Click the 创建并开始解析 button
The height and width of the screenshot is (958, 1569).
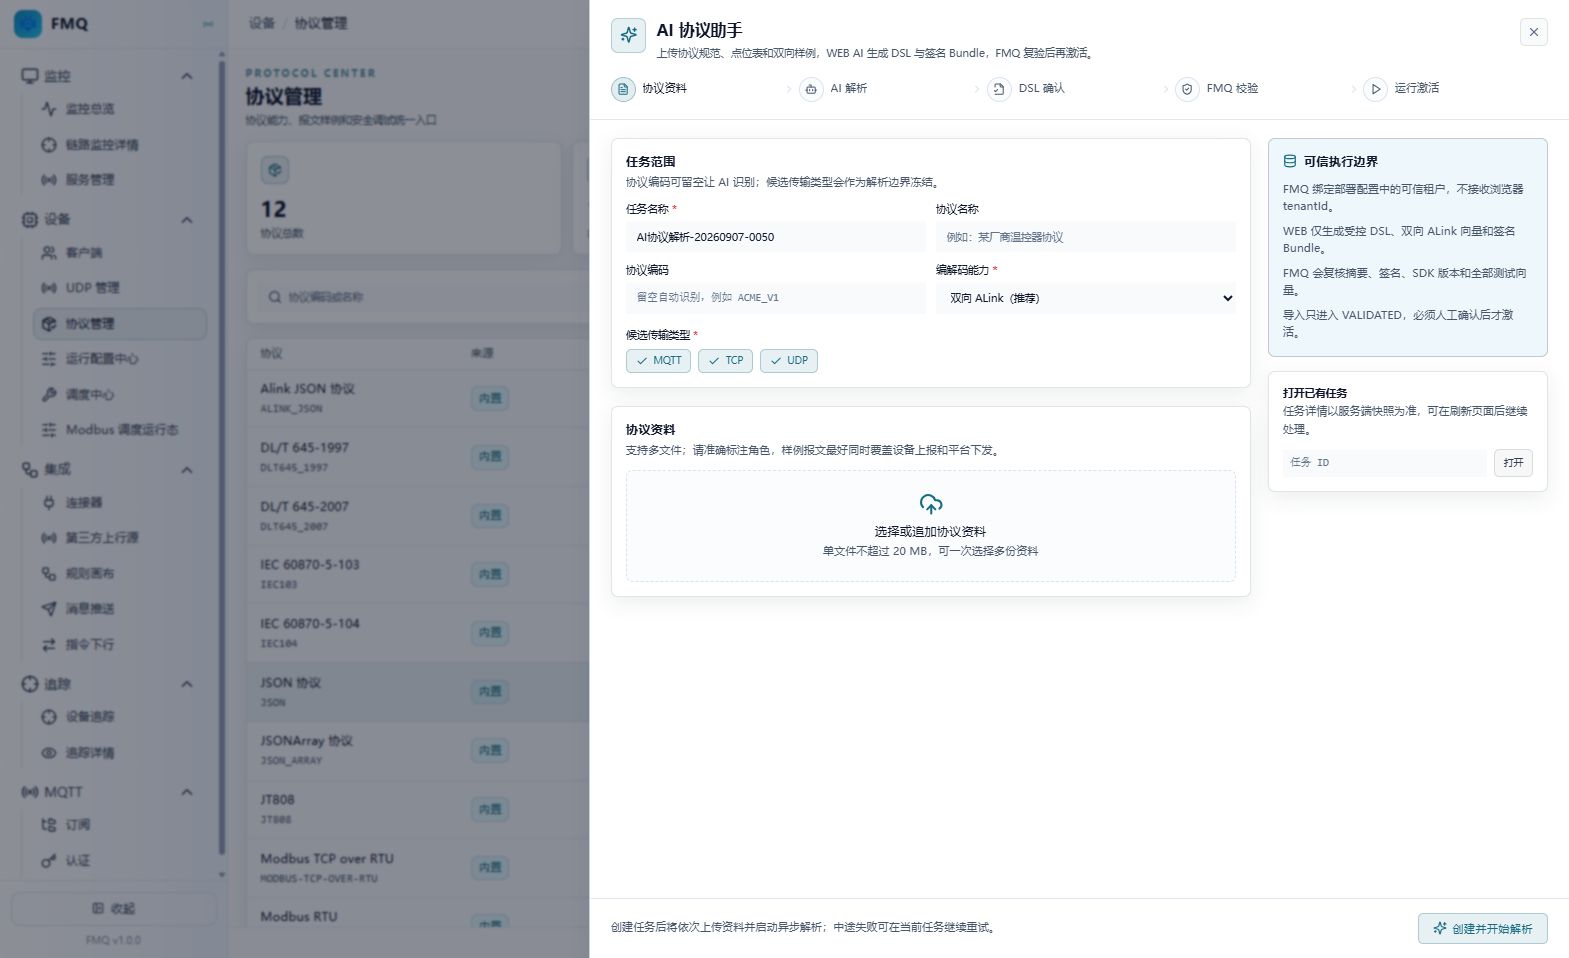tap(1482, 928)
